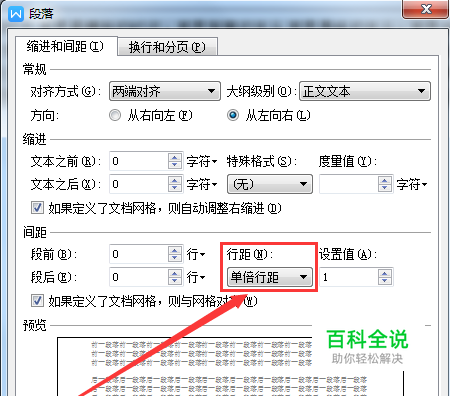
Task: Open the 段前 unit 行 dropdown
Action: [196, 255]
